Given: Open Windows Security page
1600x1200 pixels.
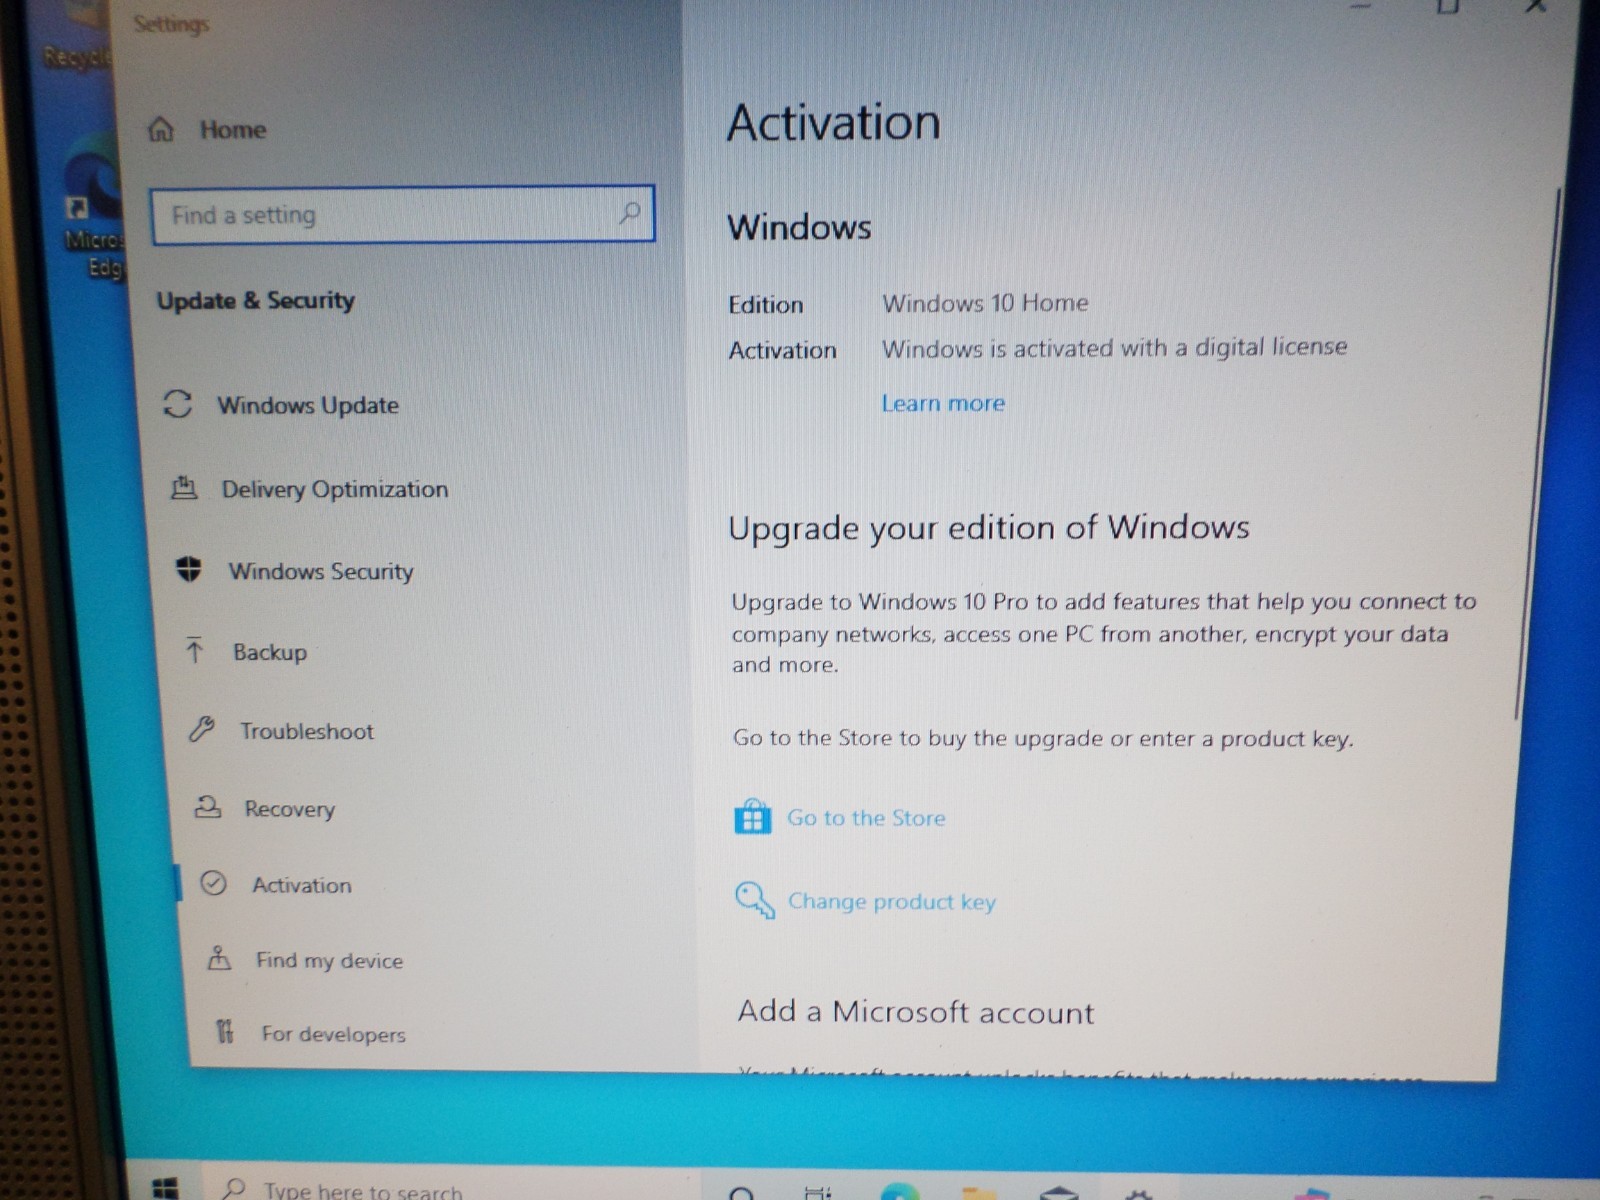Looking at the screenshot, I should click(x=320, y=571).
